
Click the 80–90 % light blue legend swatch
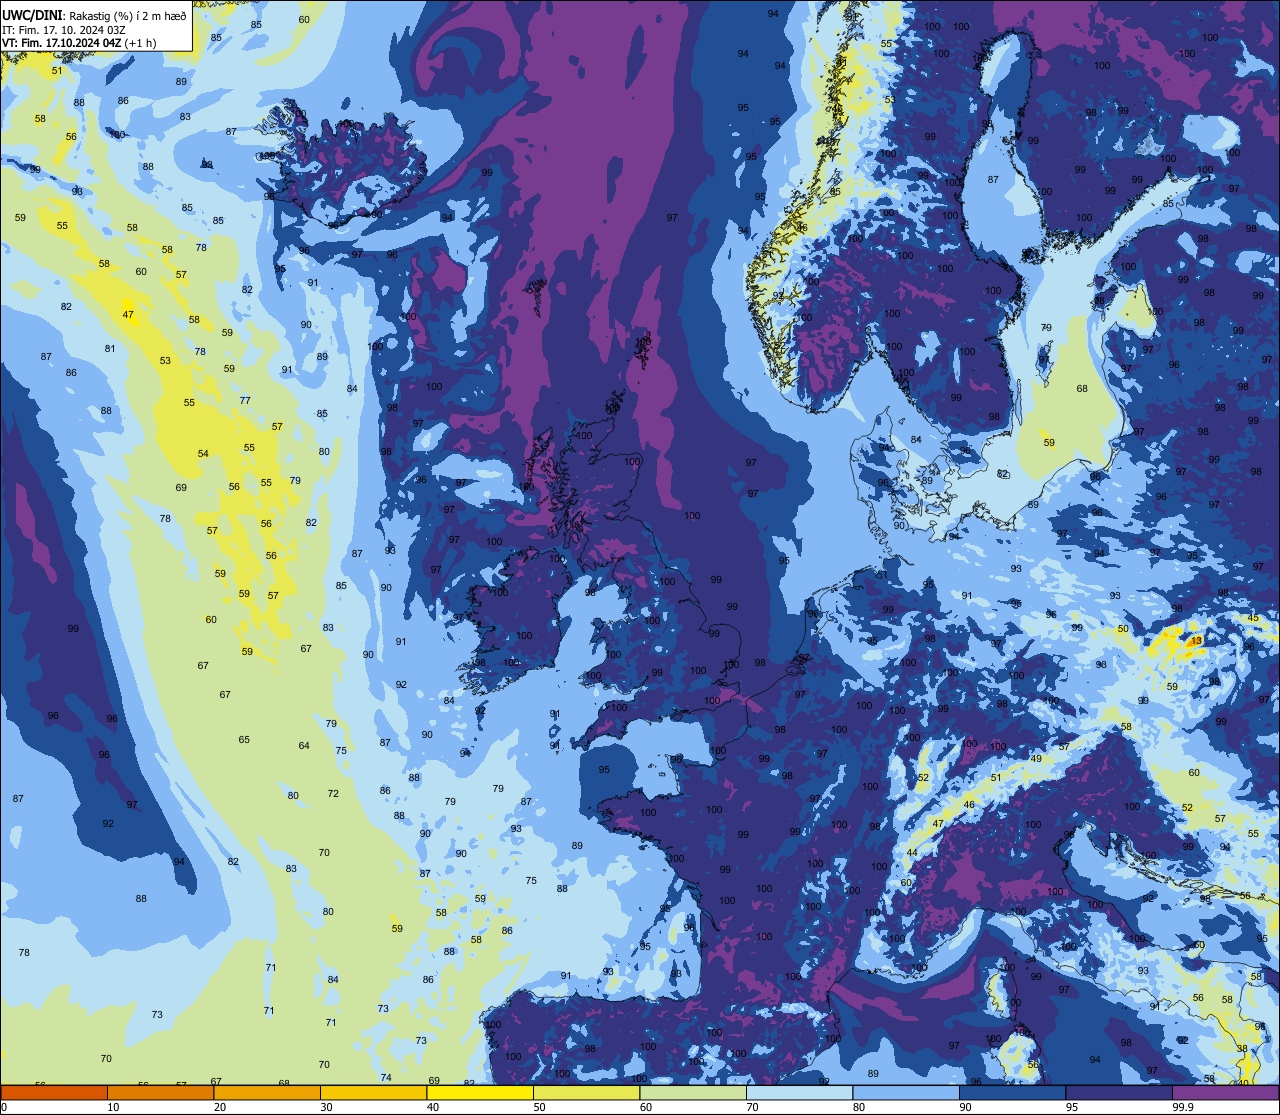[x=906, y=1092]
